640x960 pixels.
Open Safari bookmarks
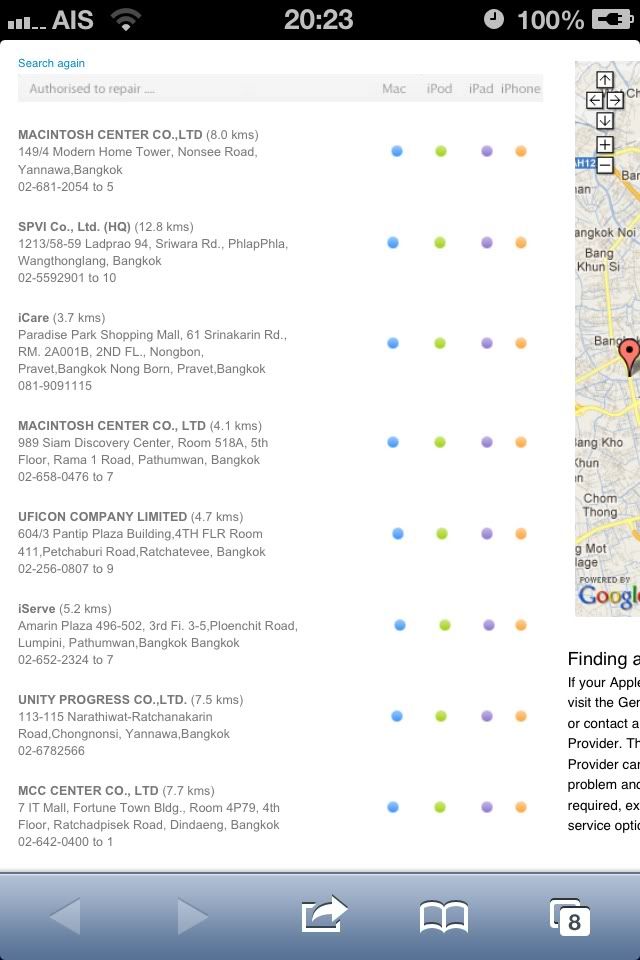443,915
